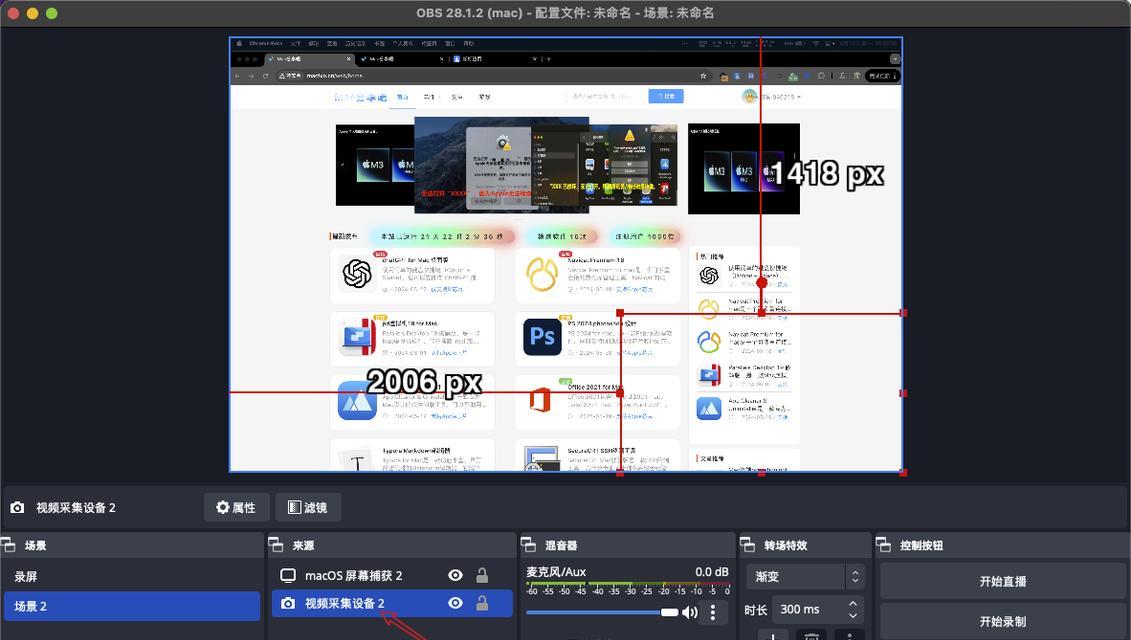Click the camera icon beside the source toolbar's 视频采集设备 2
This screenshot has height=640, width=1131.
[17, 507]
